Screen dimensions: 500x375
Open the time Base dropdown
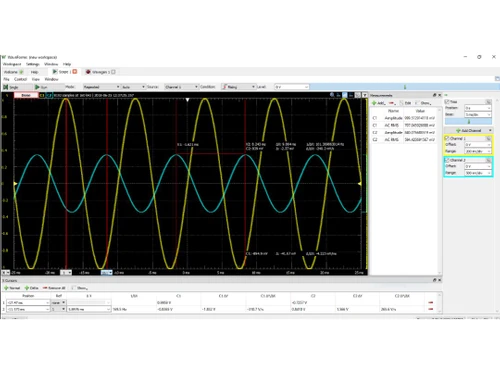[x=478, y=115]
